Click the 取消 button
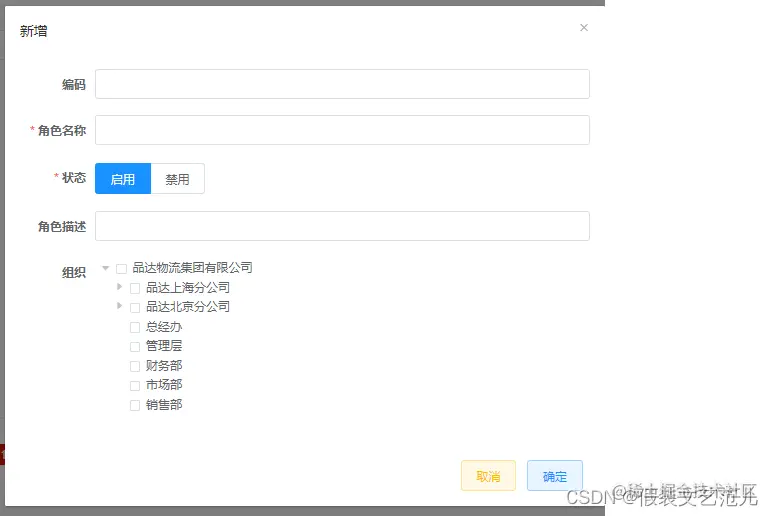Image resolution: width=773 pixels, height=516 pixels. pyautogui.click(x=489, y=476)
